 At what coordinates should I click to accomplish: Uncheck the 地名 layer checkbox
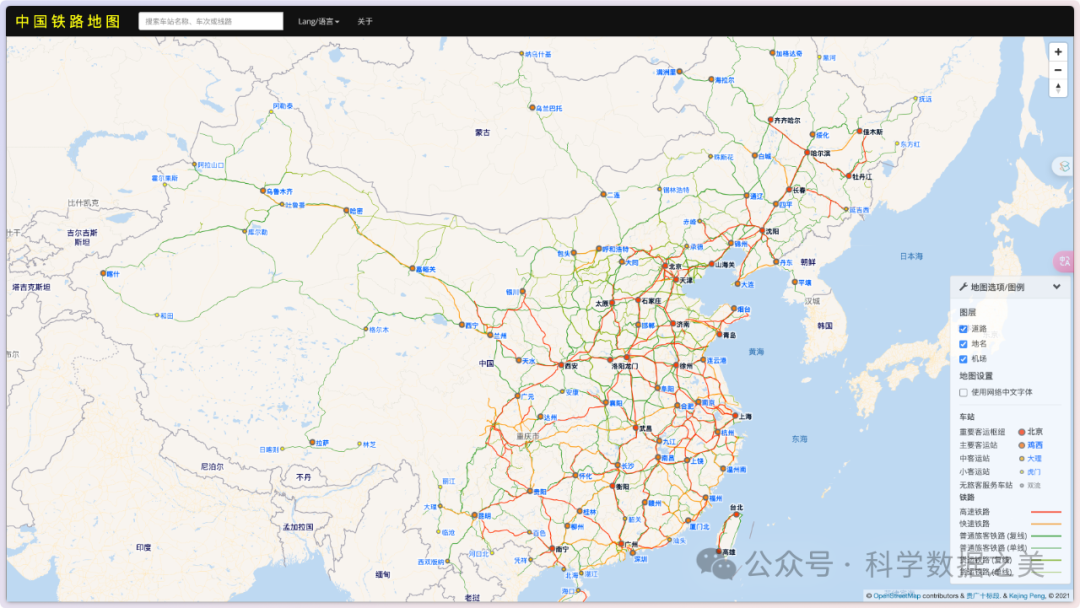tap(963, 343)
